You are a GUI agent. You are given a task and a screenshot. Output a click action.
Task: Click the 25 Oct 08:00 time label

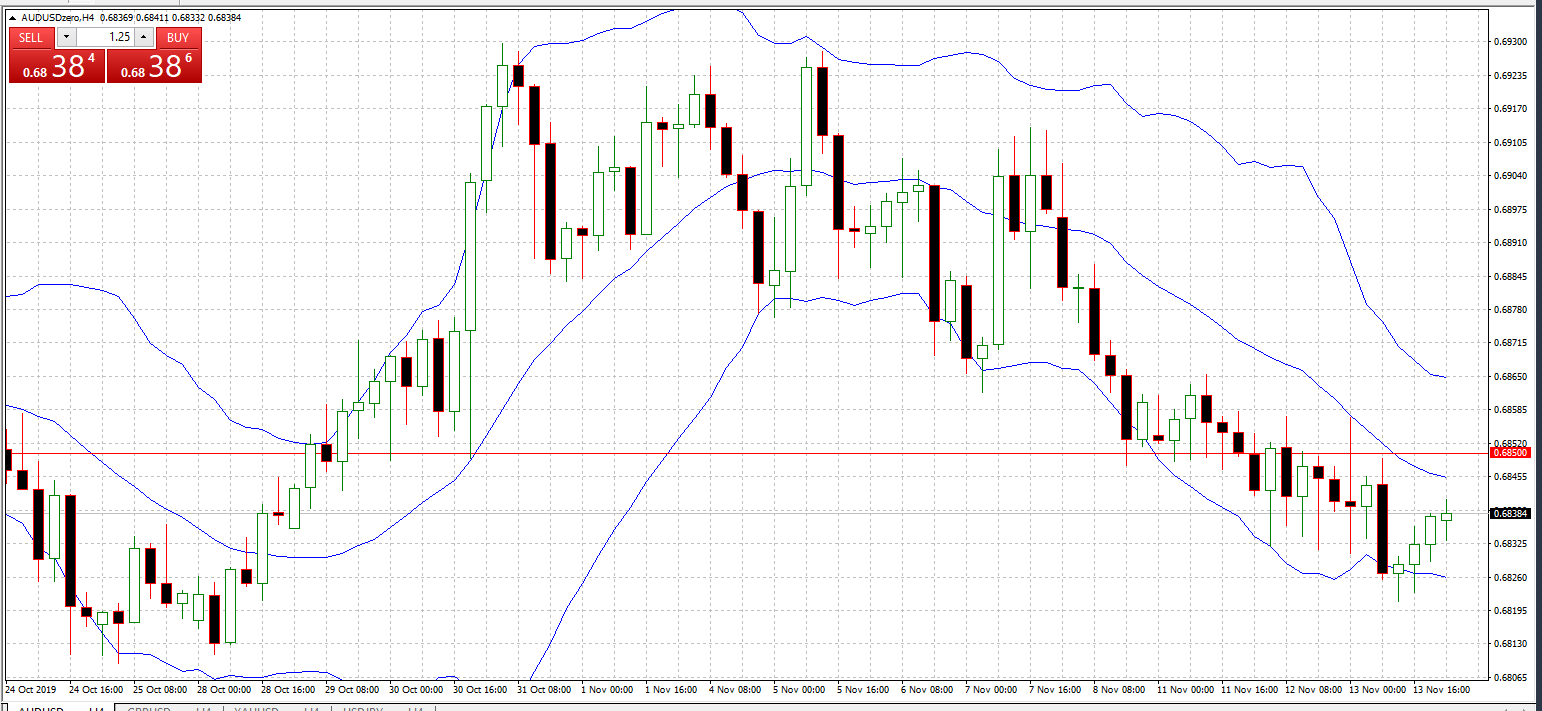pos(161,689)
